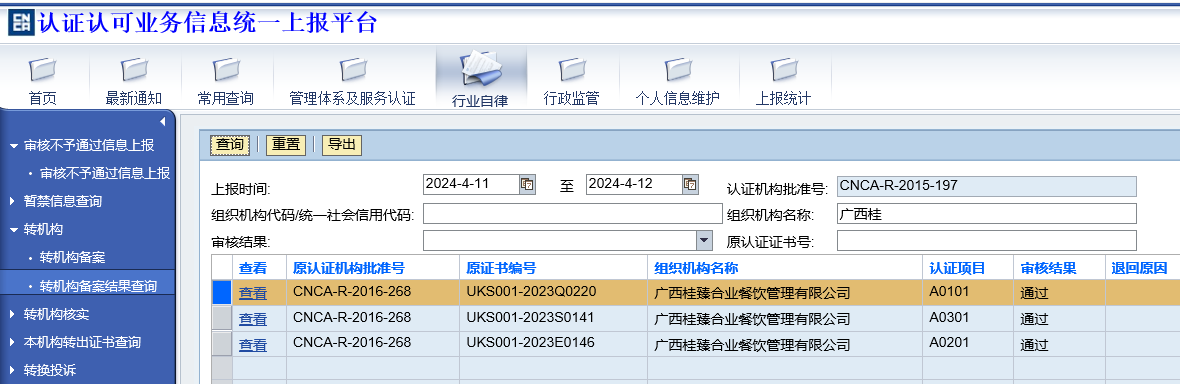Image resolution: width=1180 pixels, height=384 pixels.
Task: Select row marker for UKS001-2023E0146 row
Action: [222, 344]
